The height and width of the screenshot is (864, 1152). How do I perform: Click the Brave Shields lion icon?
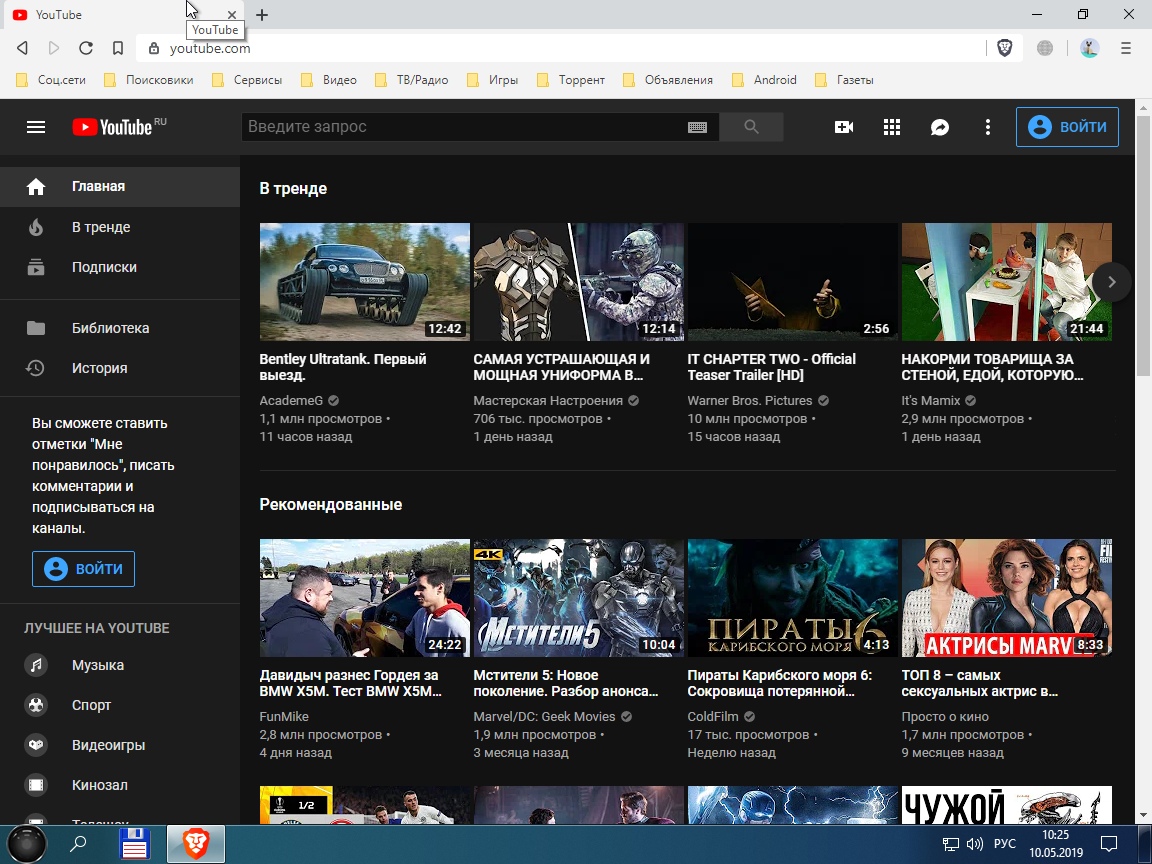(1004, 48)
